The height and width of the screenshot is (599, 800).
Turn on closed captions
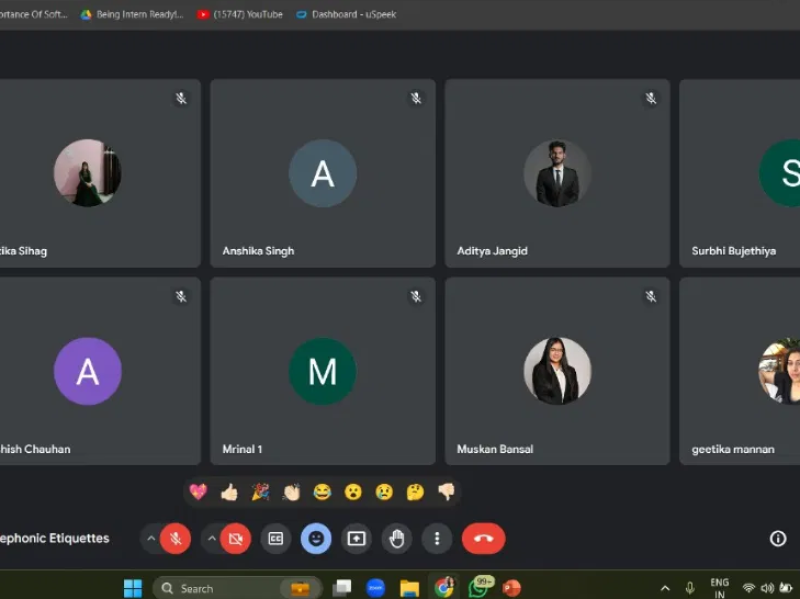click(x=276, y=538)
